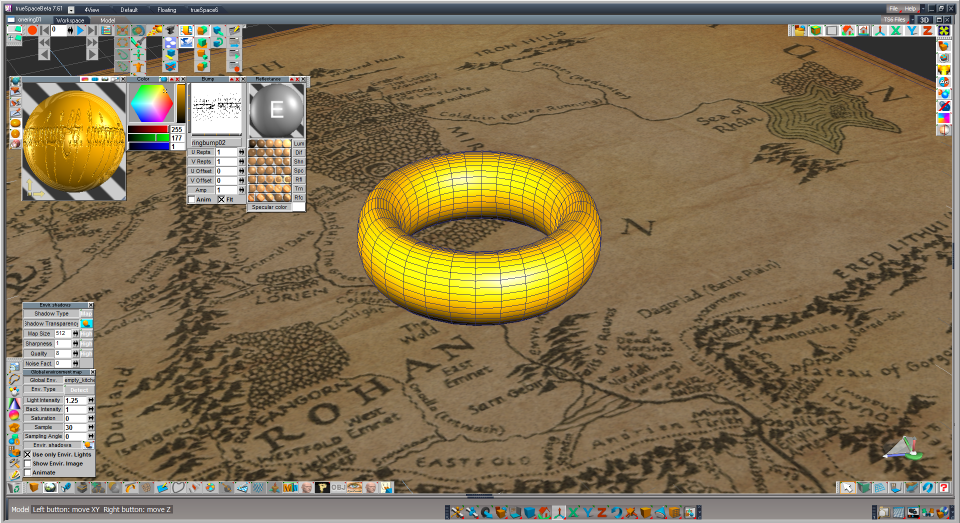Adjust the vertical brightness slider in Color panel

click(181, 103)
